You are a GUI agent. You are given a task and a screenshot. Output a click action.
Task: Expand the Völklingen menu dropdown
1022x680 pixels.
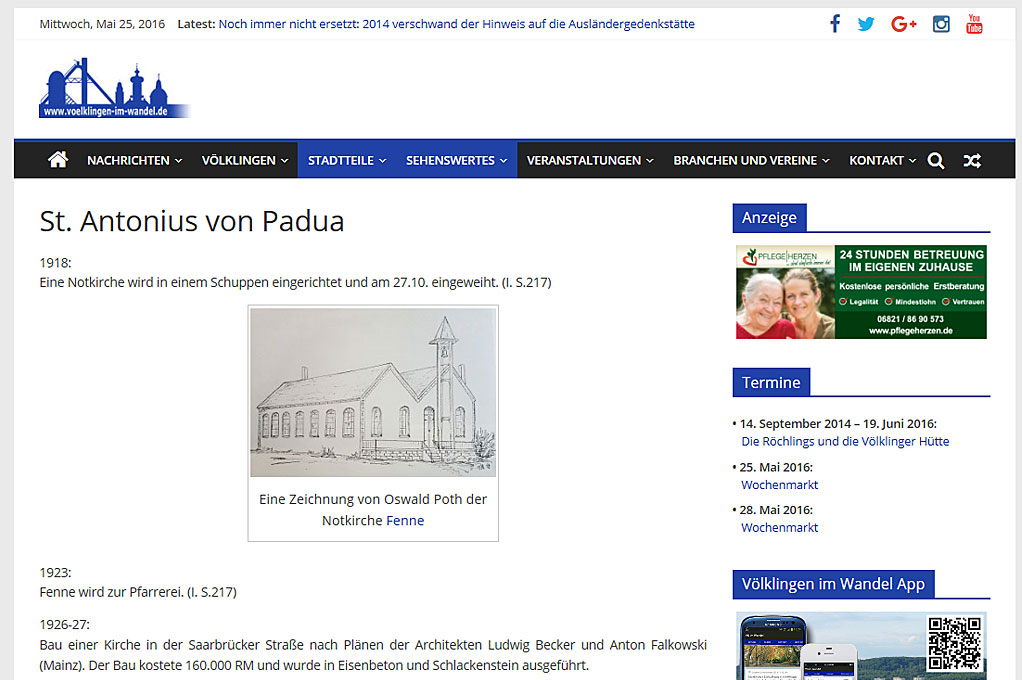(x=244, y=160)
